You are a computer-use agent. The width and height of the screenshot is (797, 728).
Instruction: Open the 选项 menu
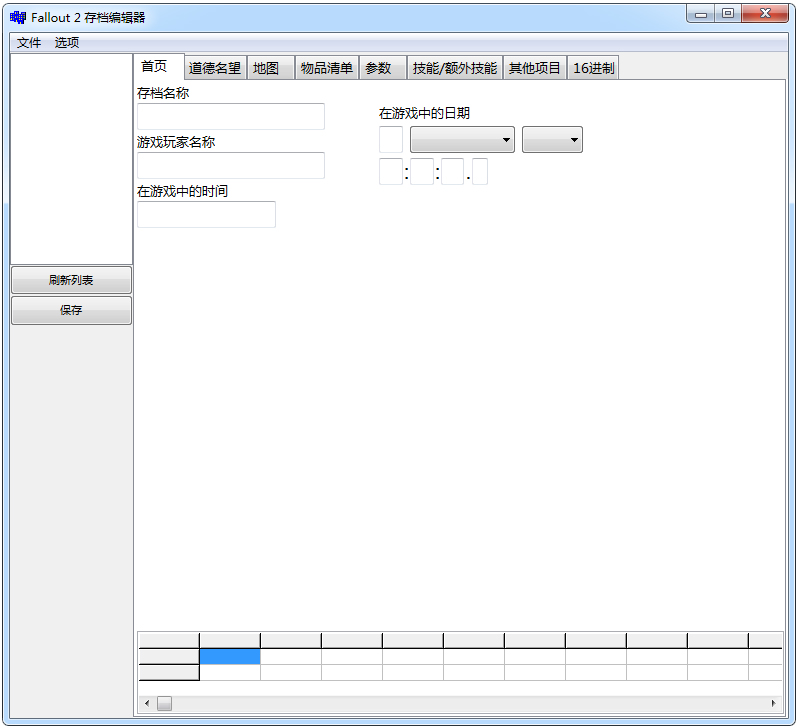pos(67,42)
